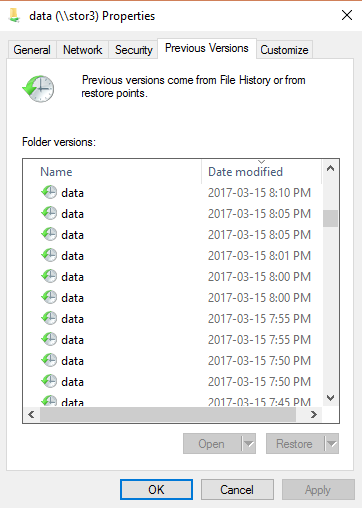Image resolution: width=362 pixels, height=508 pixels.
Task: Click the Cancel button
Action: click(x=237, y=489)
